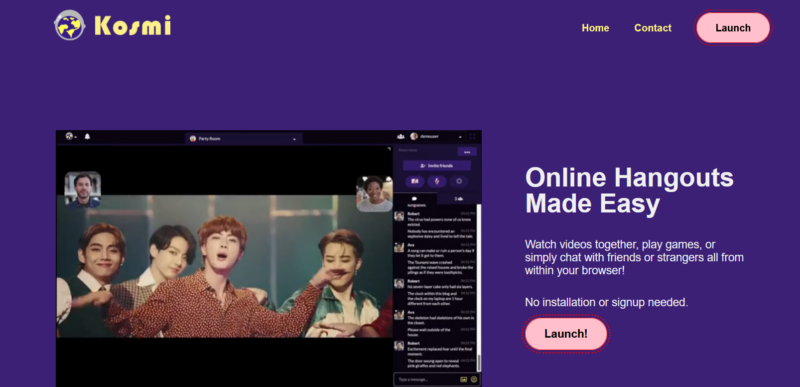Viewport: 800px width, 387px height.
Task: Click the chat scrollbar
Action: 479,287
